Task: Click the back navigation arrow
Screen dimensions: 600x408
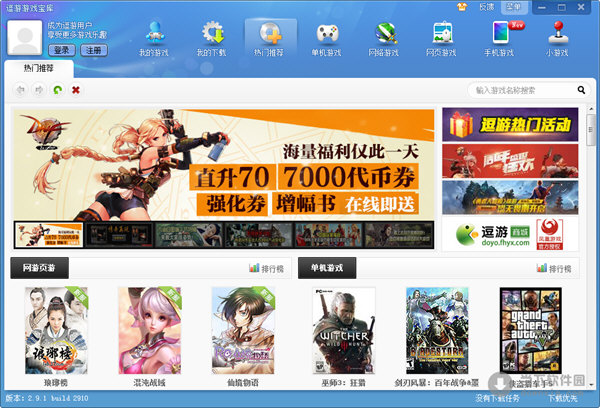Action: (21, 90)
